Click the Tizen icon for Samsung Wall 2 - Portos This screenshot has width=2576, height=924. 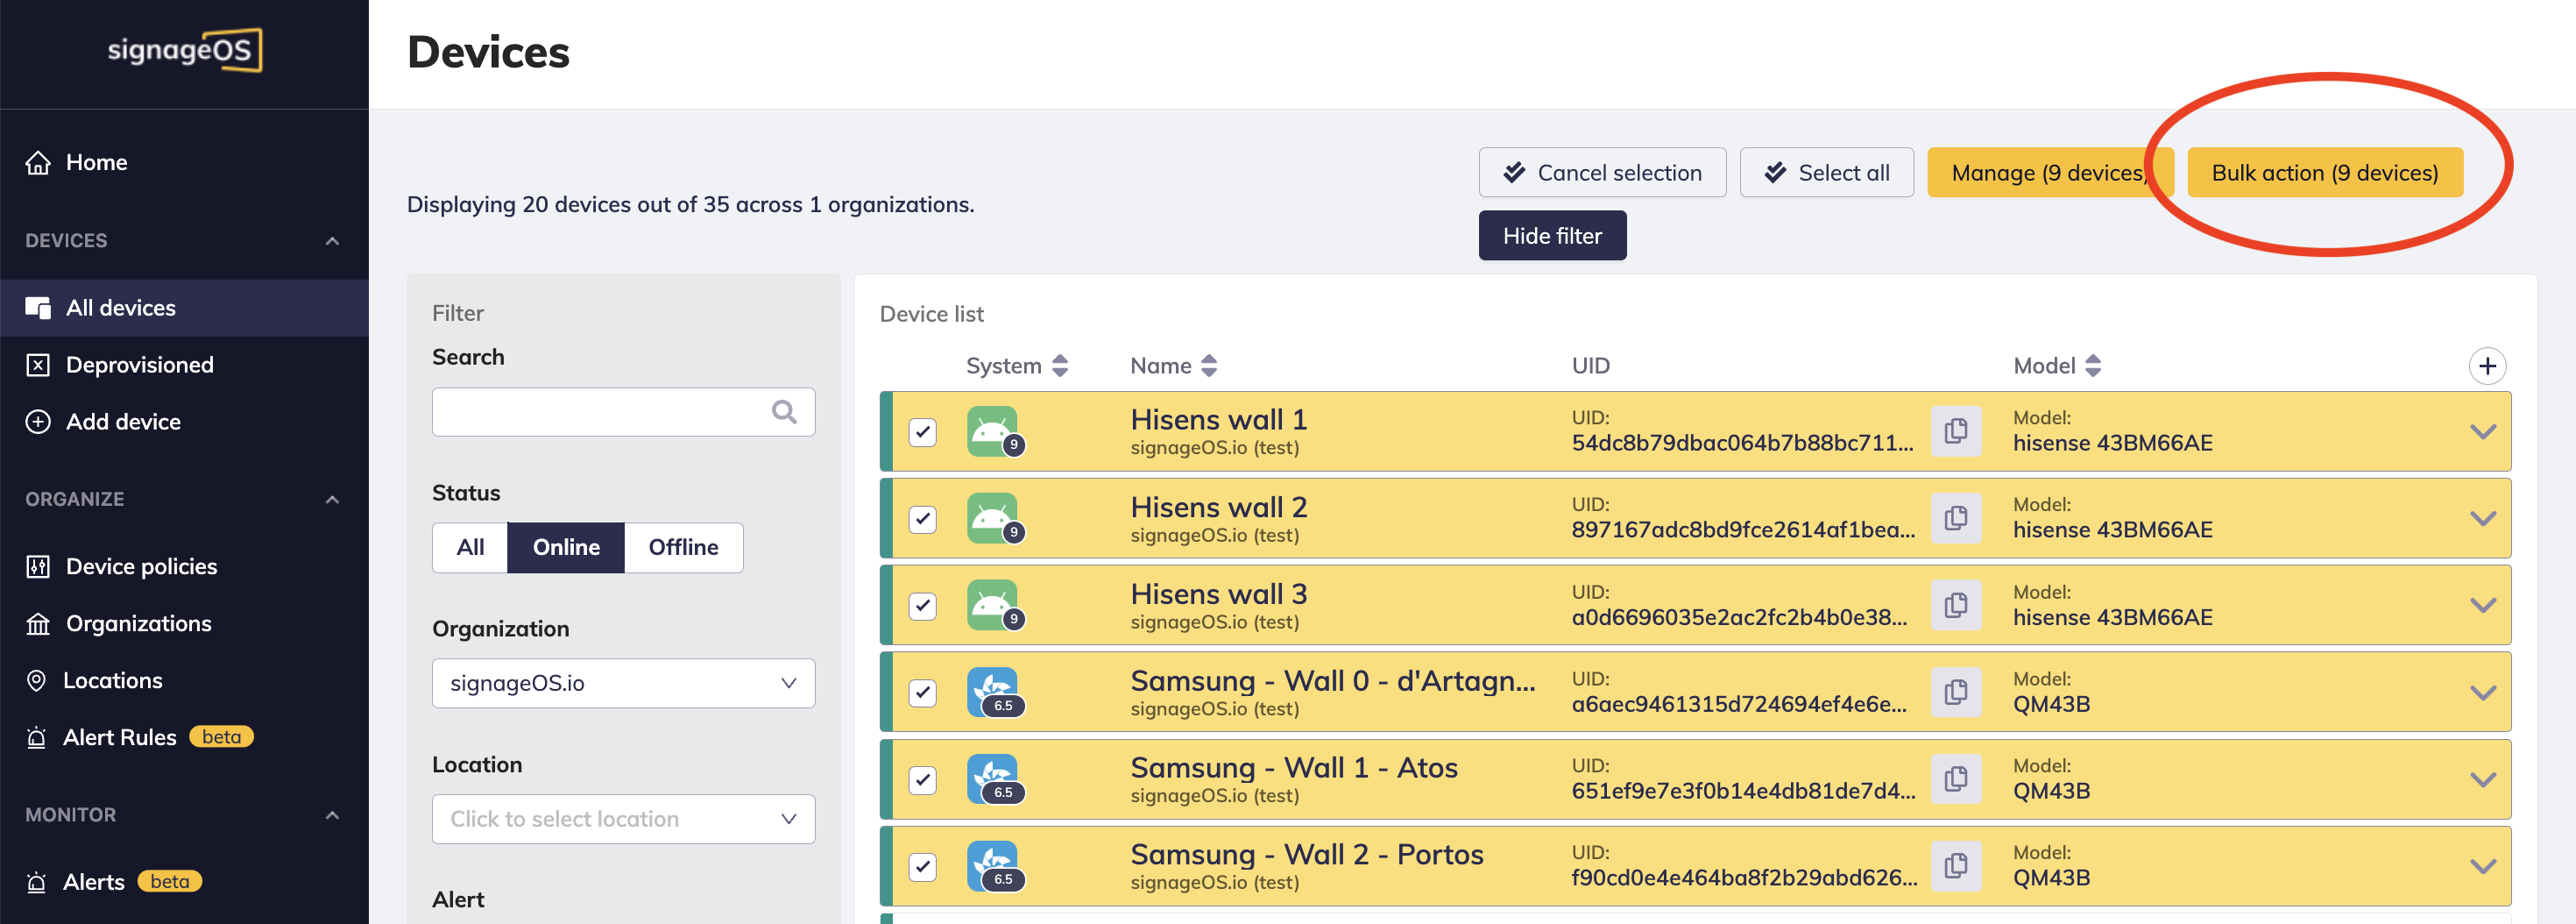click(x=992, y=866)
